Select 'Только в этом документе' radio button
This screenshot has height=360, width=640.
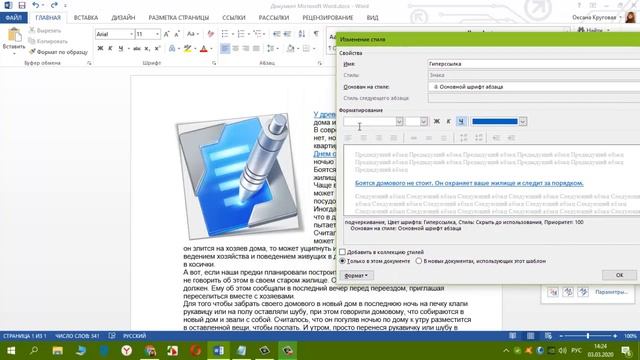(x=342, y=261)
